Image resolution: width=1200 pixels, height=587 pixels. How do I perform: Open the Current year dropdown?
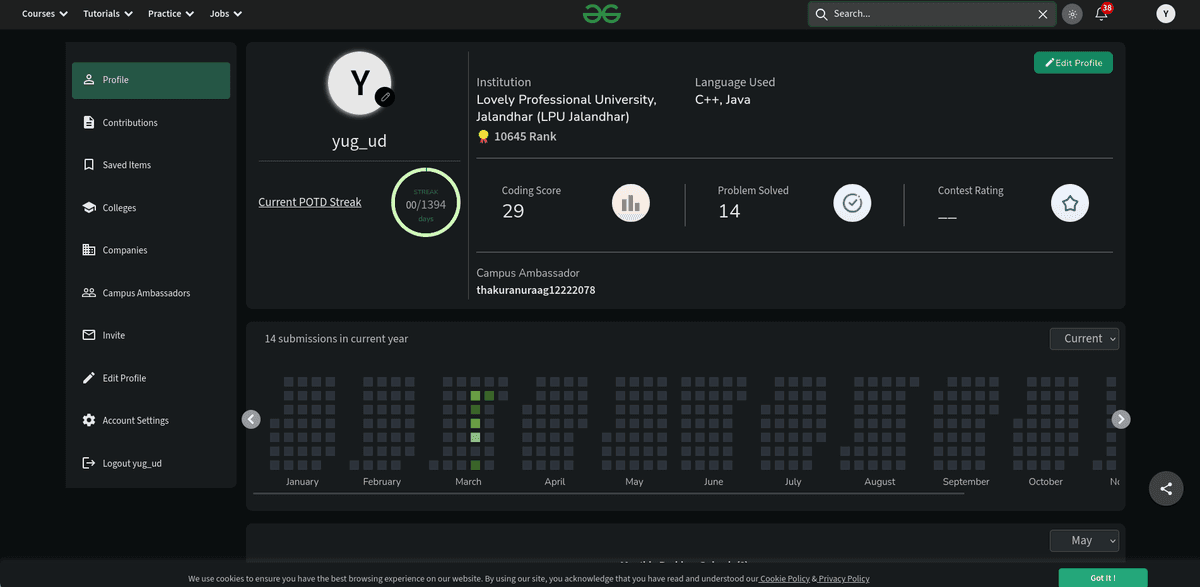point(1084,339)
